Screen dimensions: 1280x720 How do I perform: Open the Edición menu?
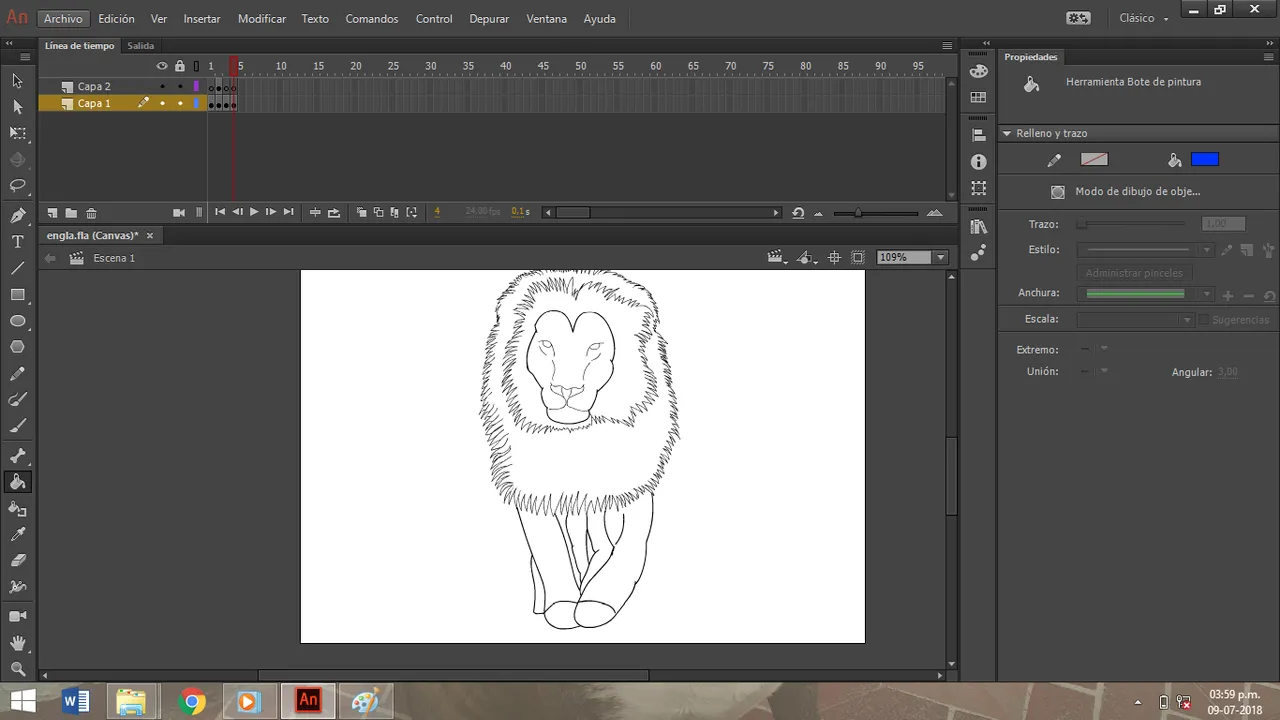(116, 19)
